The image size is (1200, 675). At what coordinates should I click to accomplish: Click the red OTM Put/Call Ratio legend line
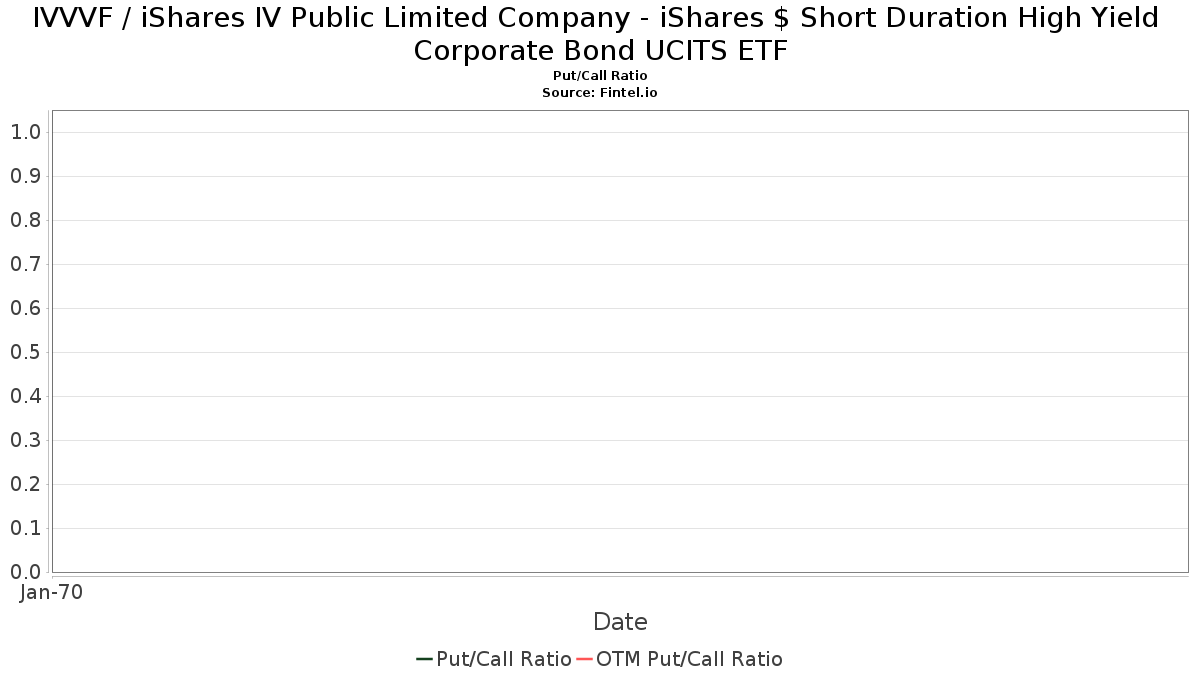[x=584, y=659]
